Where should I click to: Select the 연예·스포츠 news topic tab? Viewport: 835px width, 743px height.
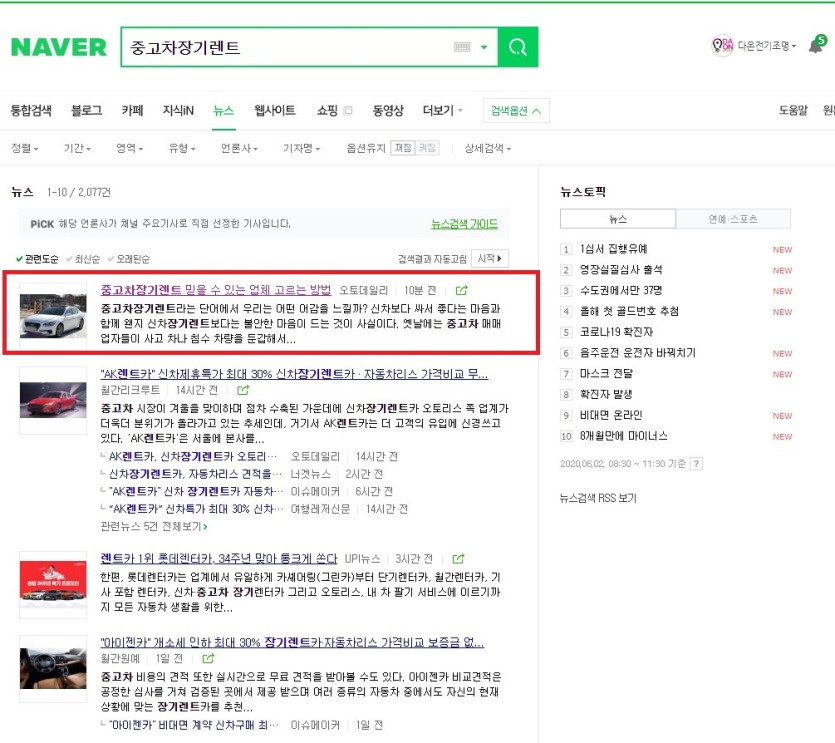(x=732, y=218)
